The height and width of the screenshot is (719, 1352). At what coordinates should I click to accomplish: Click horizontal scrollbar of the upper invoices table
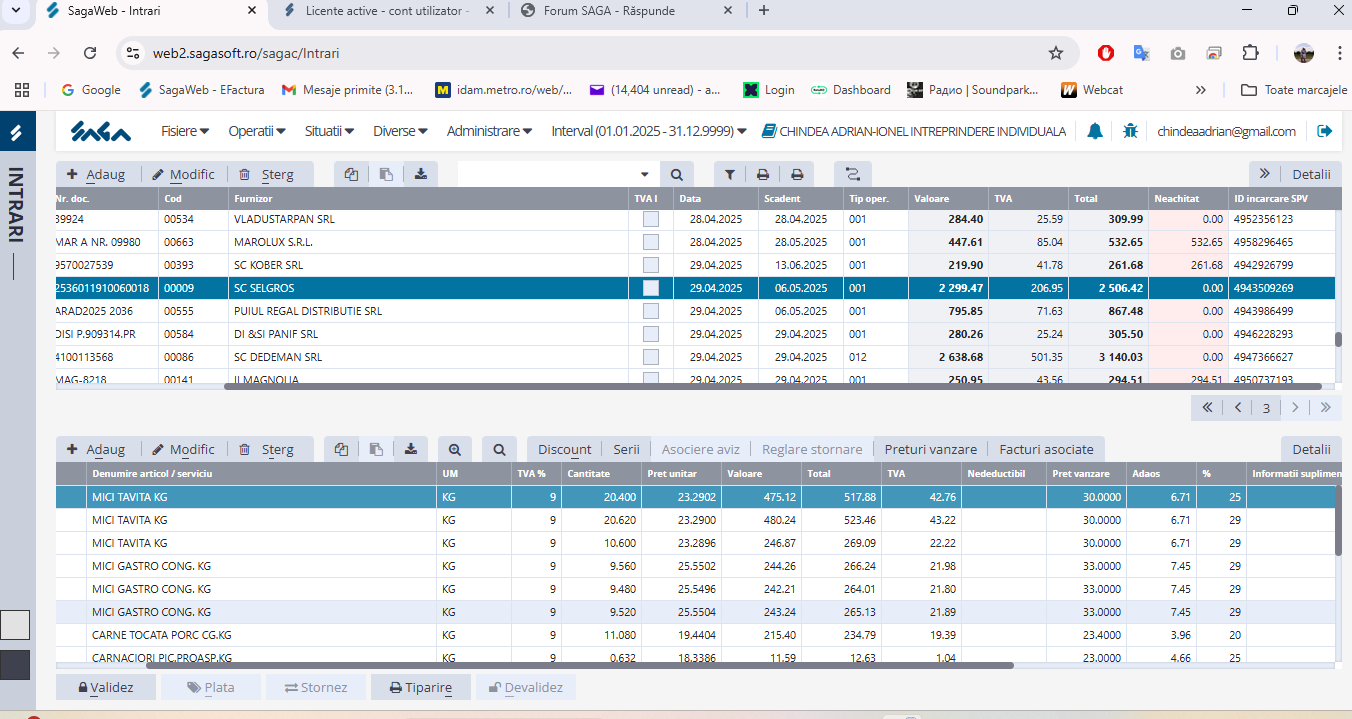772,386
